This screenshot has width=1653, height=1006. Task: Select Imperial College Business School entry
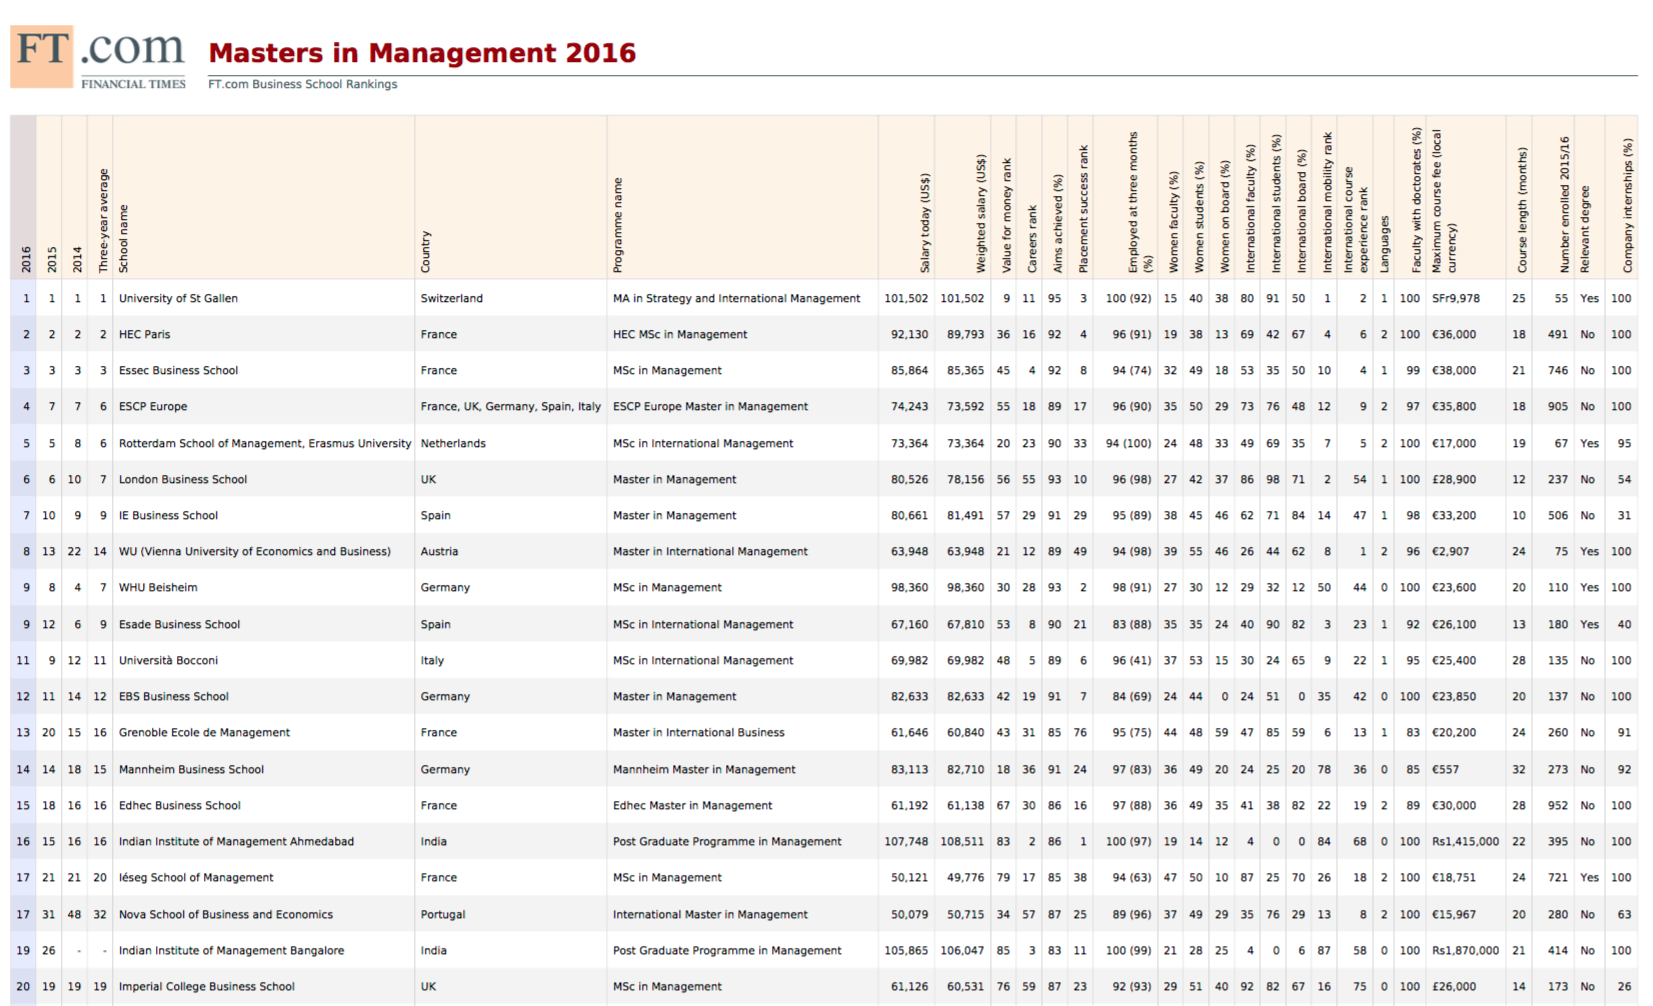tap(206, 986)
